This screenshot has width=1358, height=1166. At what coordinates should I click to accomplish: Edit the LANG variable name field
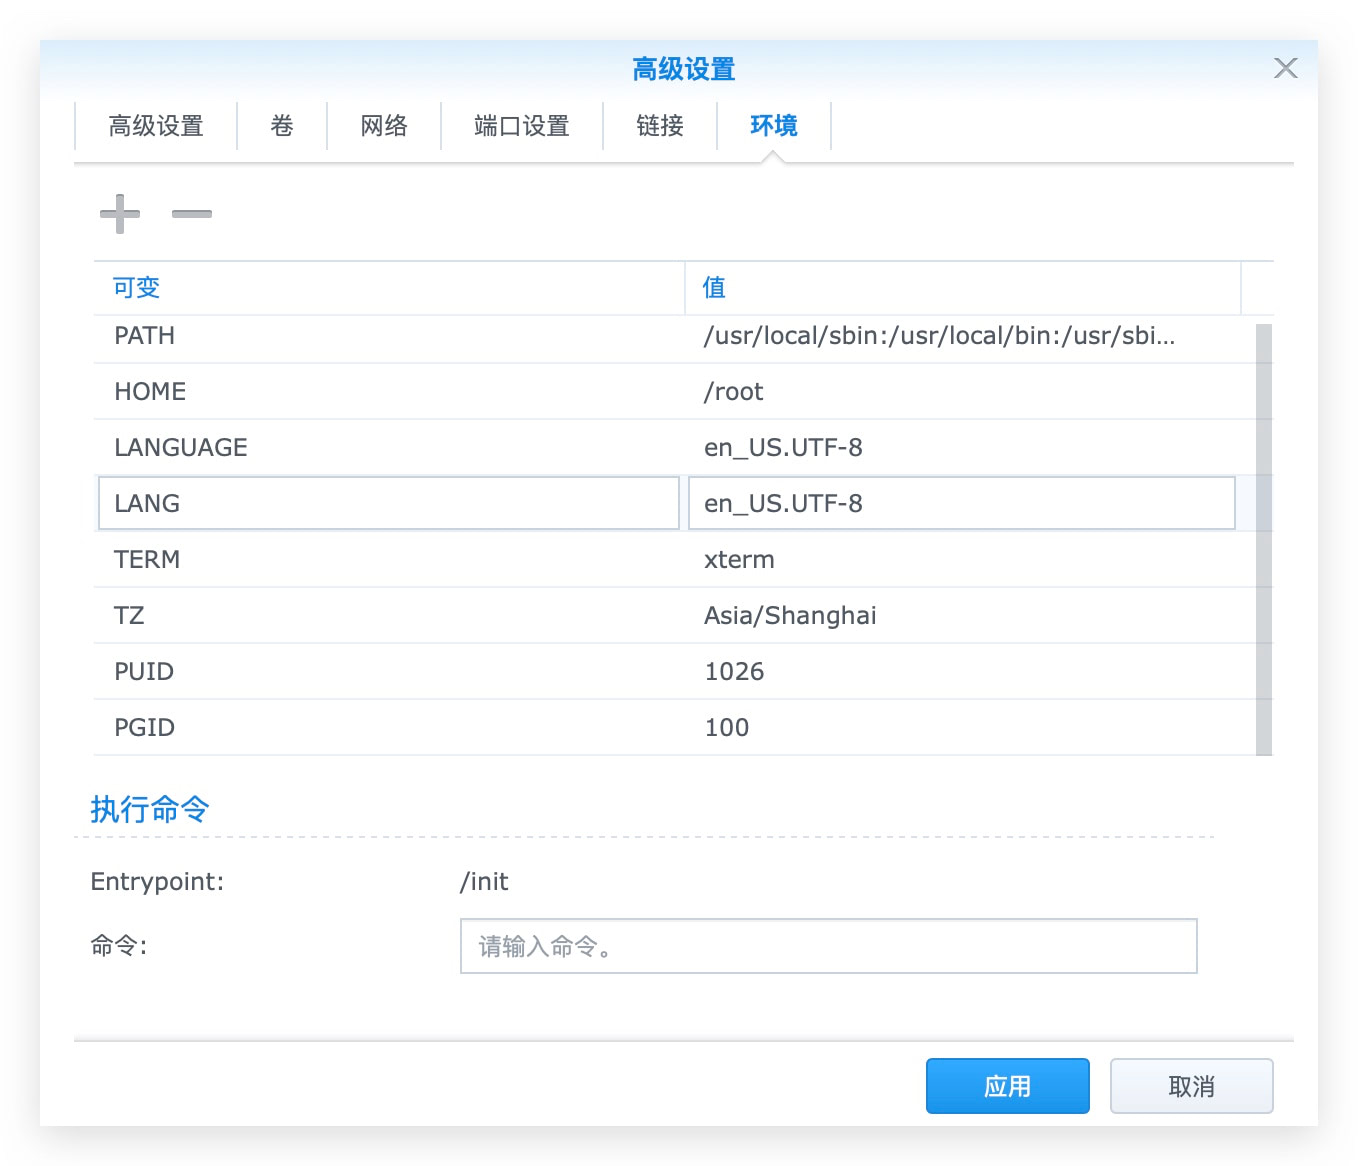pyautogui.click(x=389, y=503)
